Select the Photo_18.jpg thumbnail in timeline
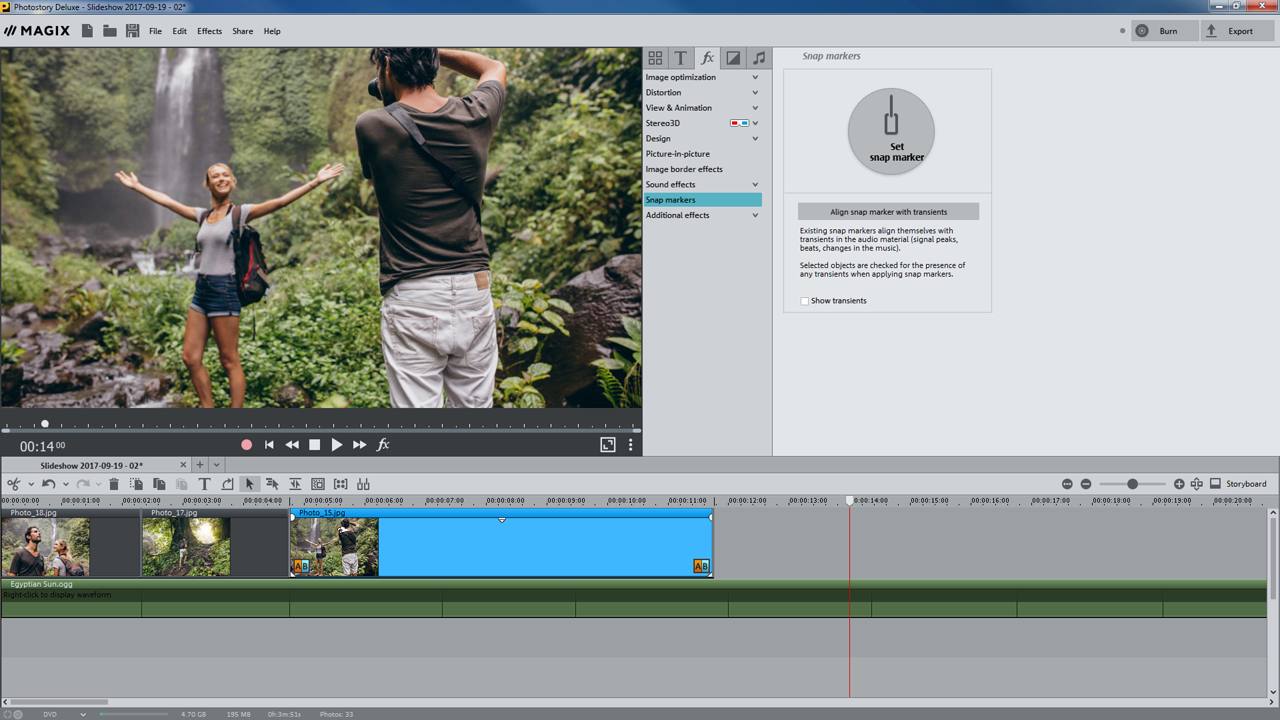 (45, 547)
